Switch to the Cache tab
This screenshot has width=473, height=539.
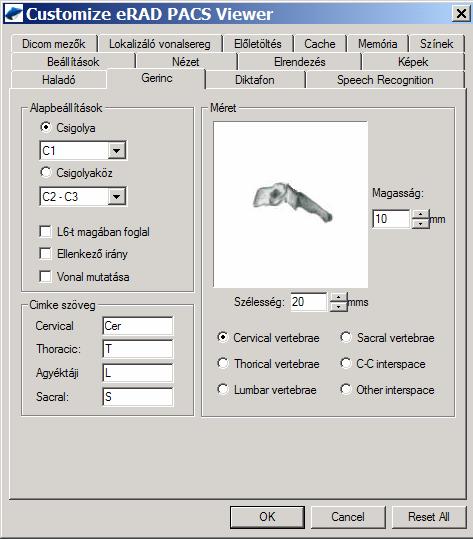coord(320,44)
